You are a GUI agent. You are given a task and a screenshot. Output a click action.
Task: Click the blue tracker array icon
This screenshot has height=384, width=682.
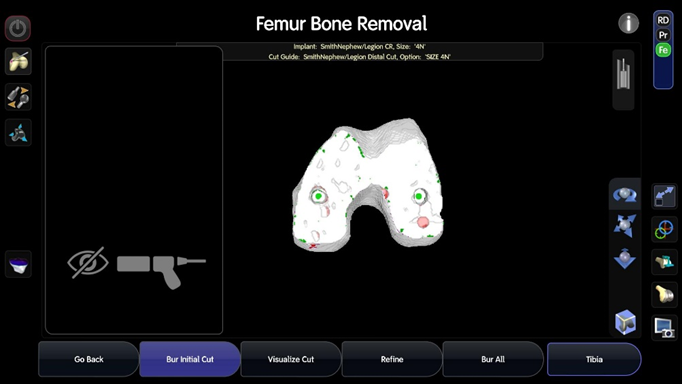coord(18,132)
